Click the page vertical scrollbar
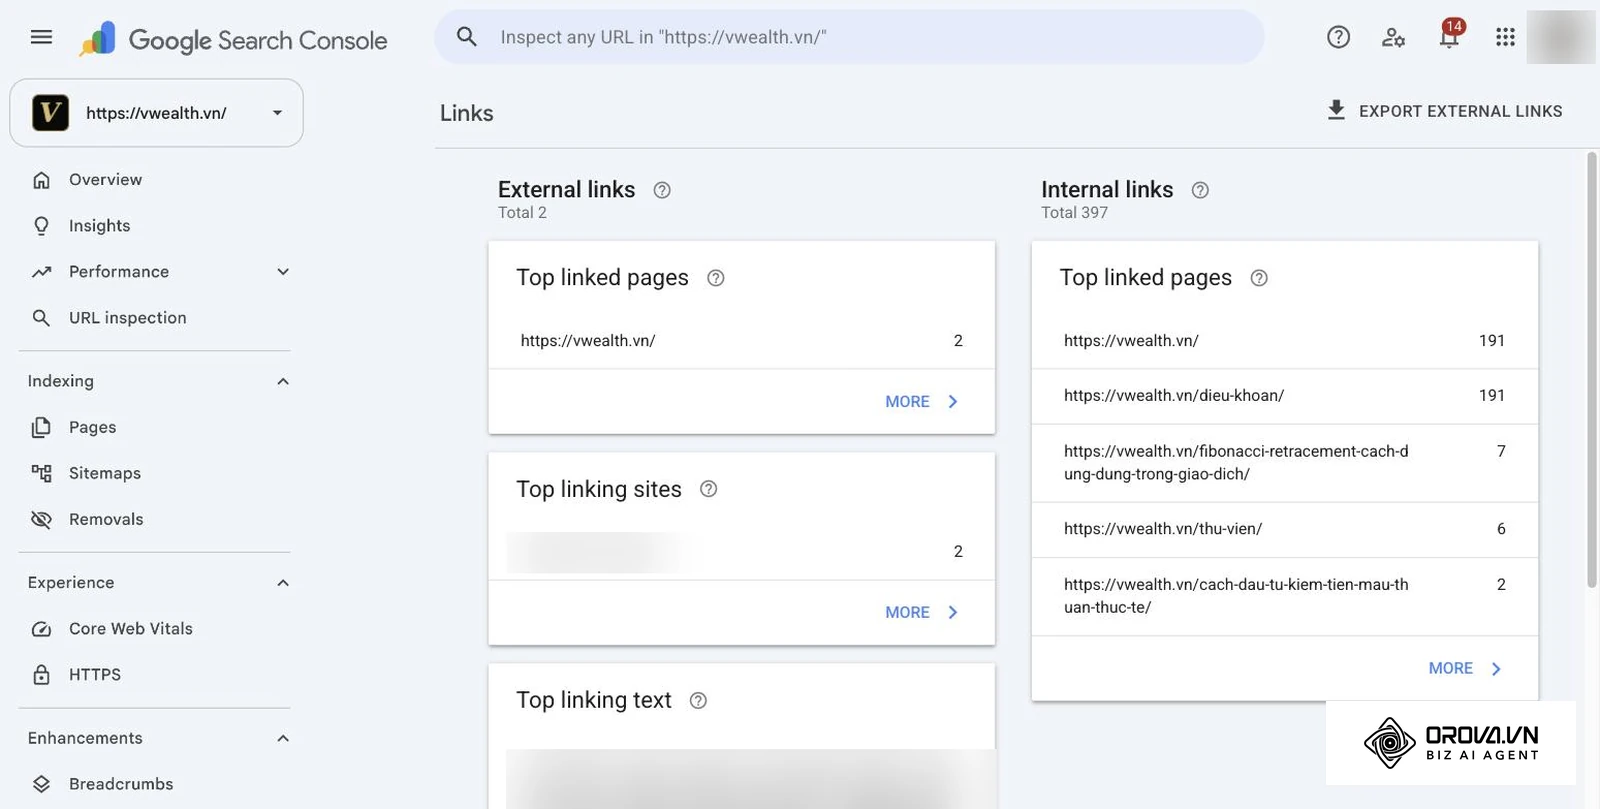Image resolution: width=1600 pixels, height=809 pixels. point(1592,370)
